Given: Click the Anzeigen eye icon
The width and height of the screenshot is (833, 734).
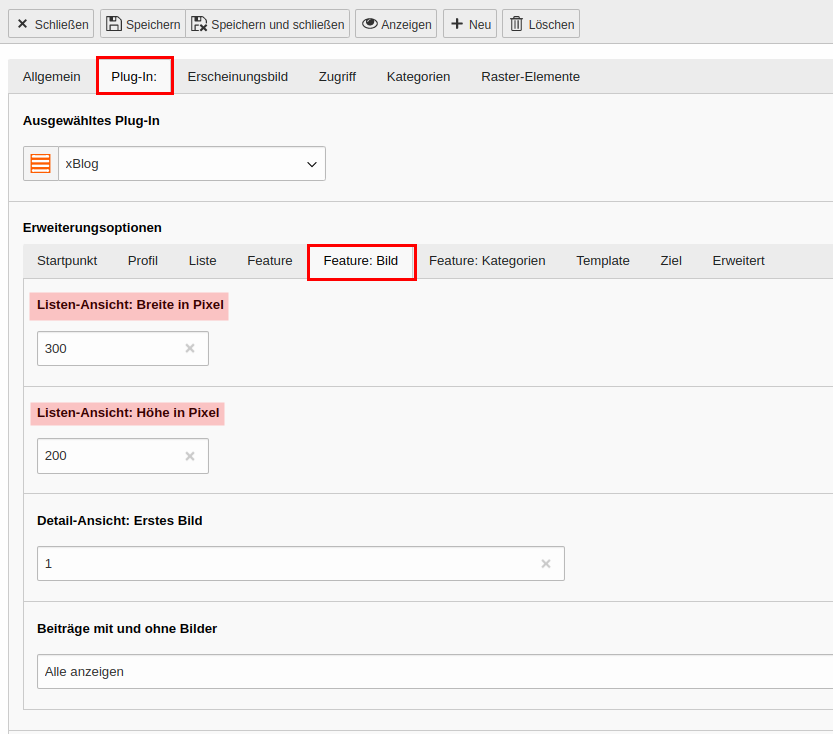Looking at the screenshot, I should 370,24.
